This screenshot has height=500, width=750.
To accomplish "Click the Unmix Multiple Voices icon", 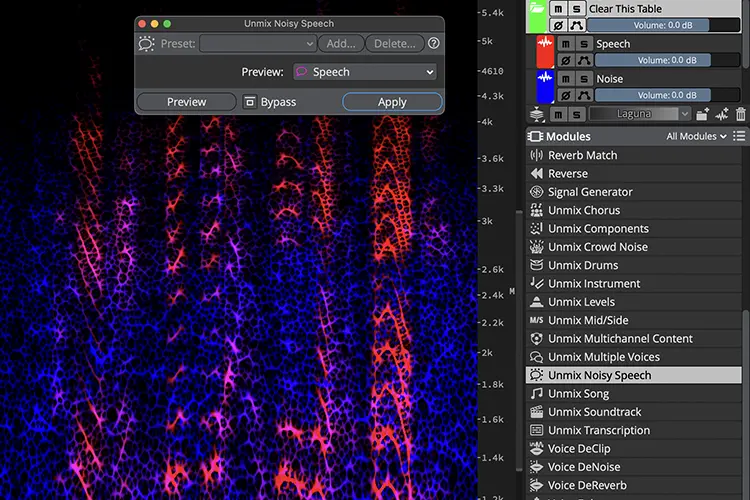I will [537, 357].
